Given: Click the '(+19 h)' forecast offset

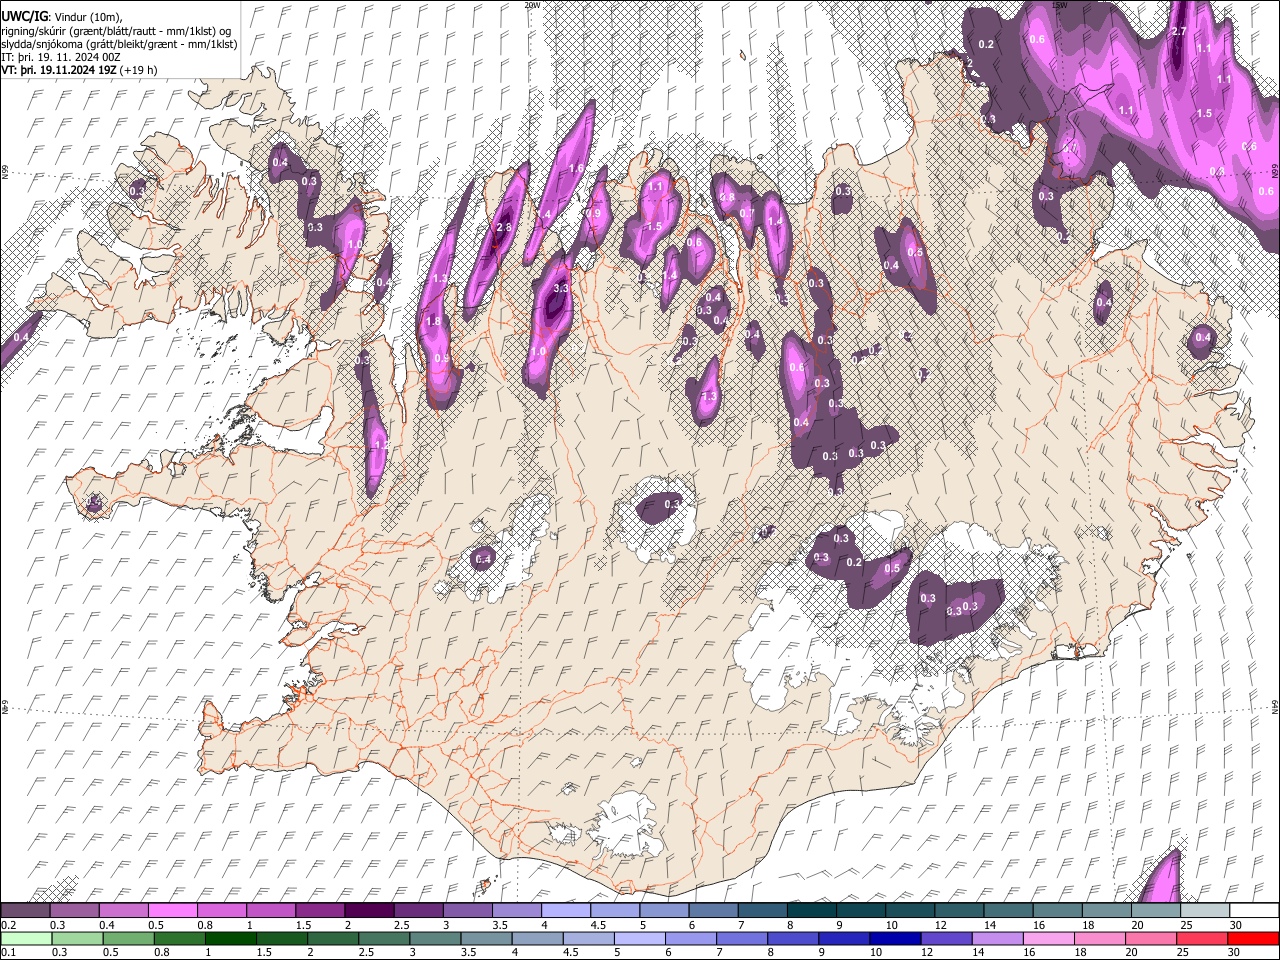Looking at the screenshot, I should click(138, 71).
